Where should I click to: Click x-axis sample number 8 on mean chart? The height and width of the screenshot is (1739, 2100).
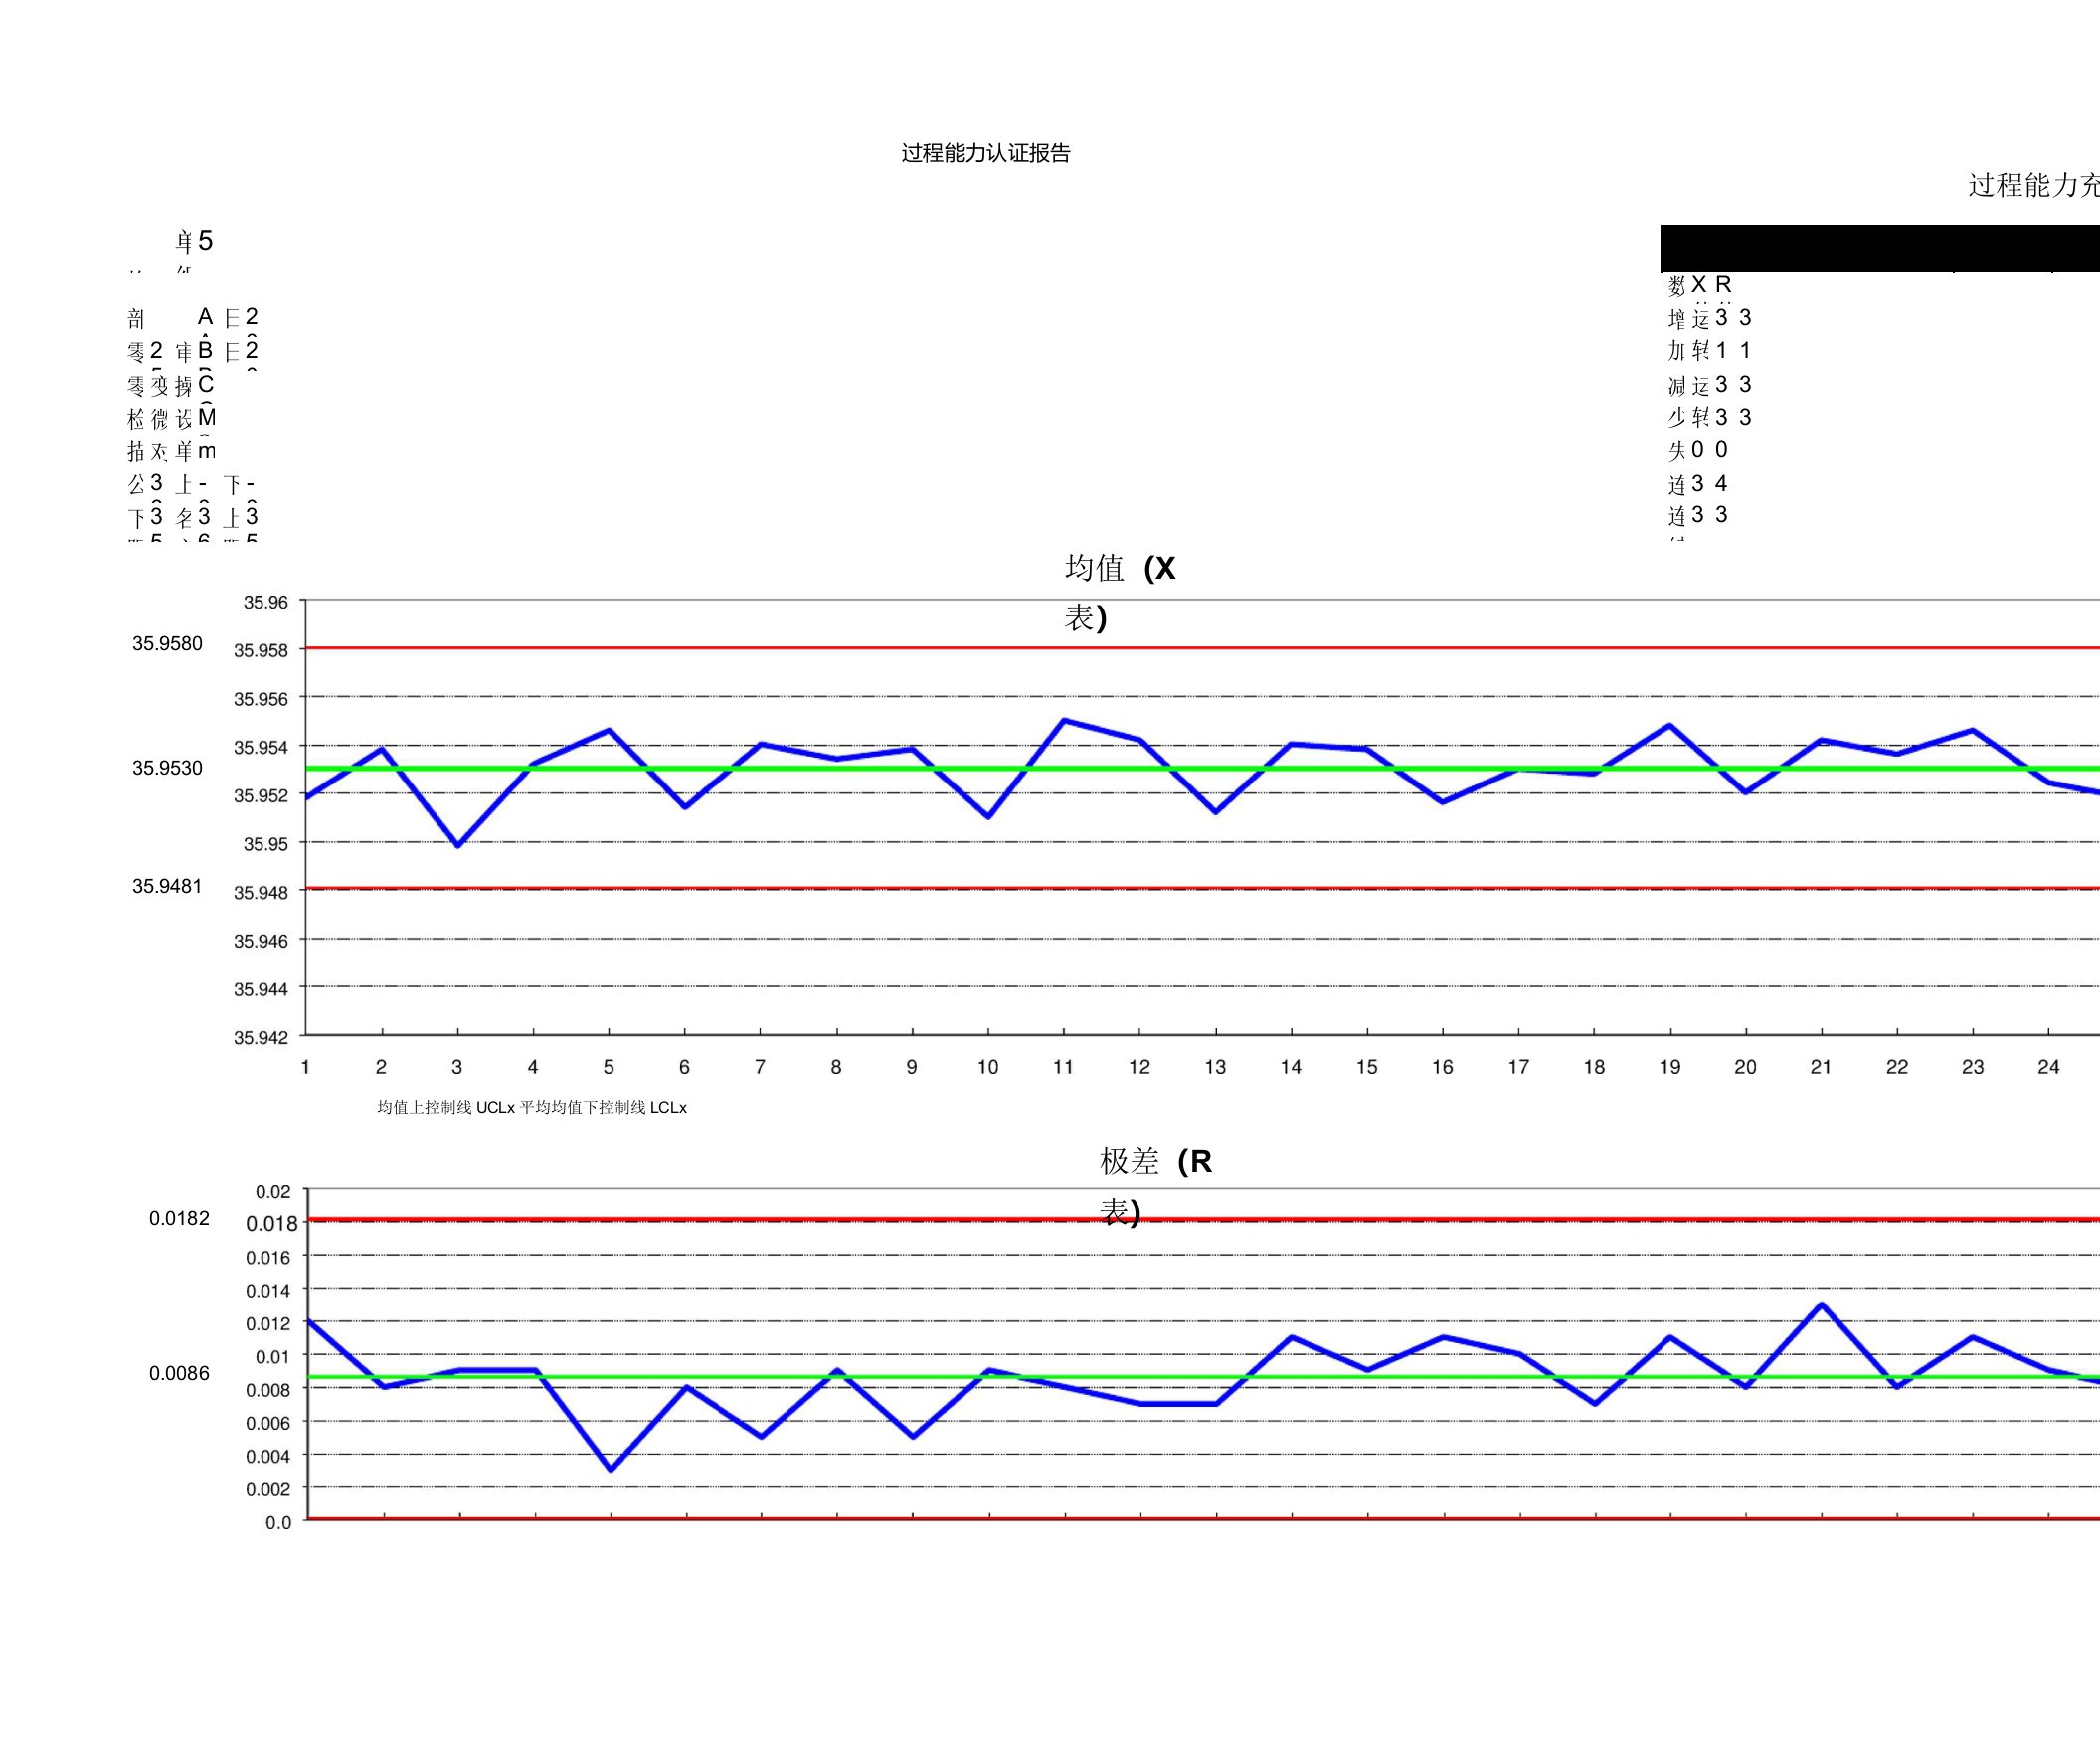coord(836,1067)
